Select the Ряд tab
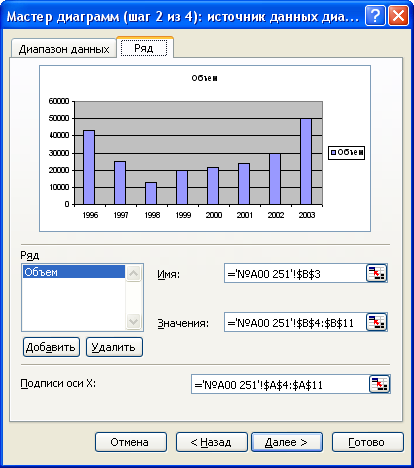Viewport: 414px width, 468px height. point(144,48)
